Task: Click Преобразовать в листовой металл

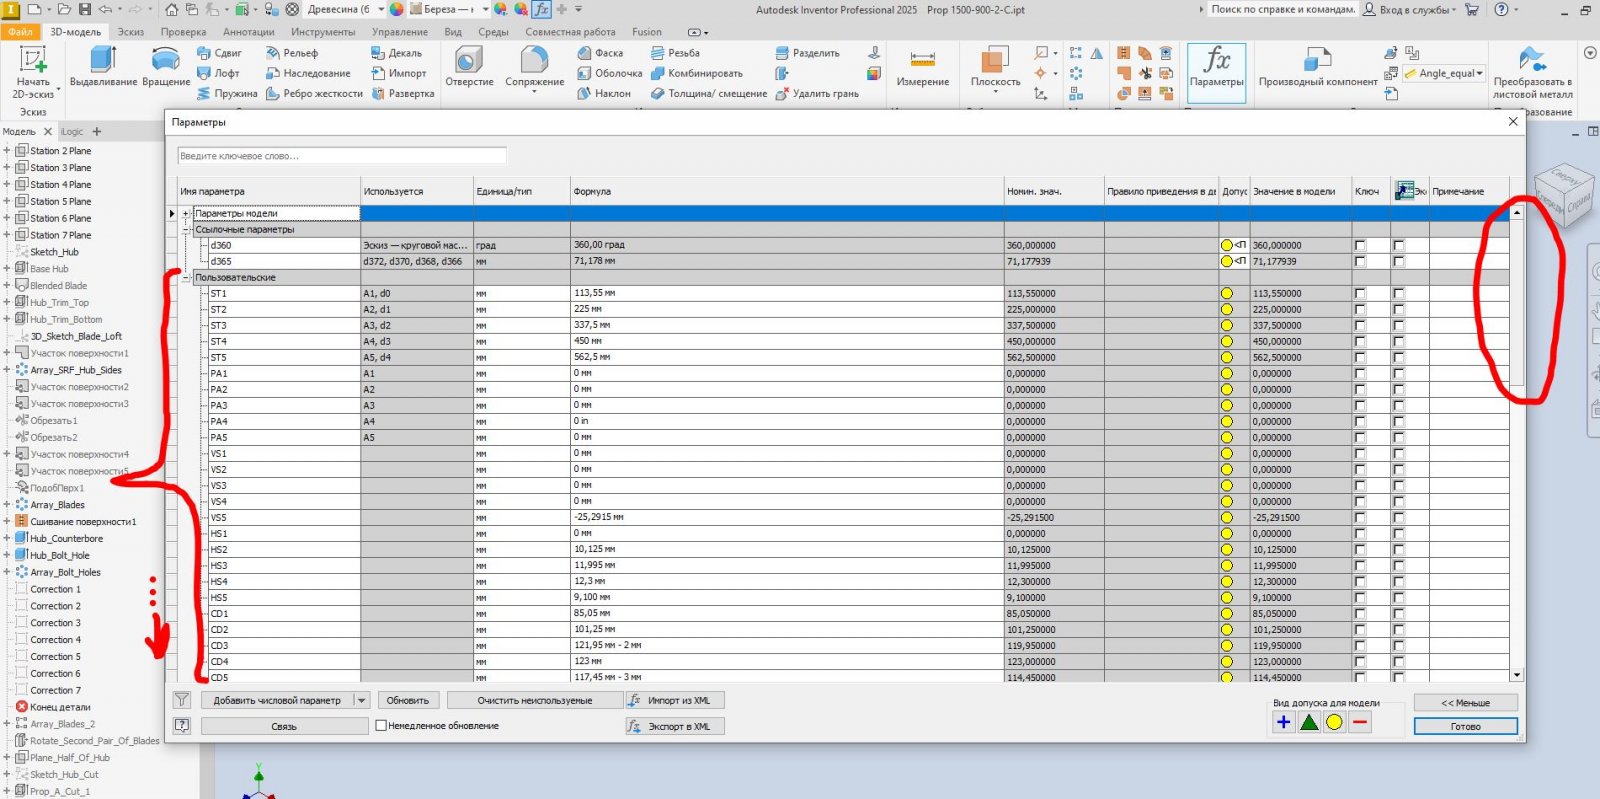Action: [x=1533, y=72]
